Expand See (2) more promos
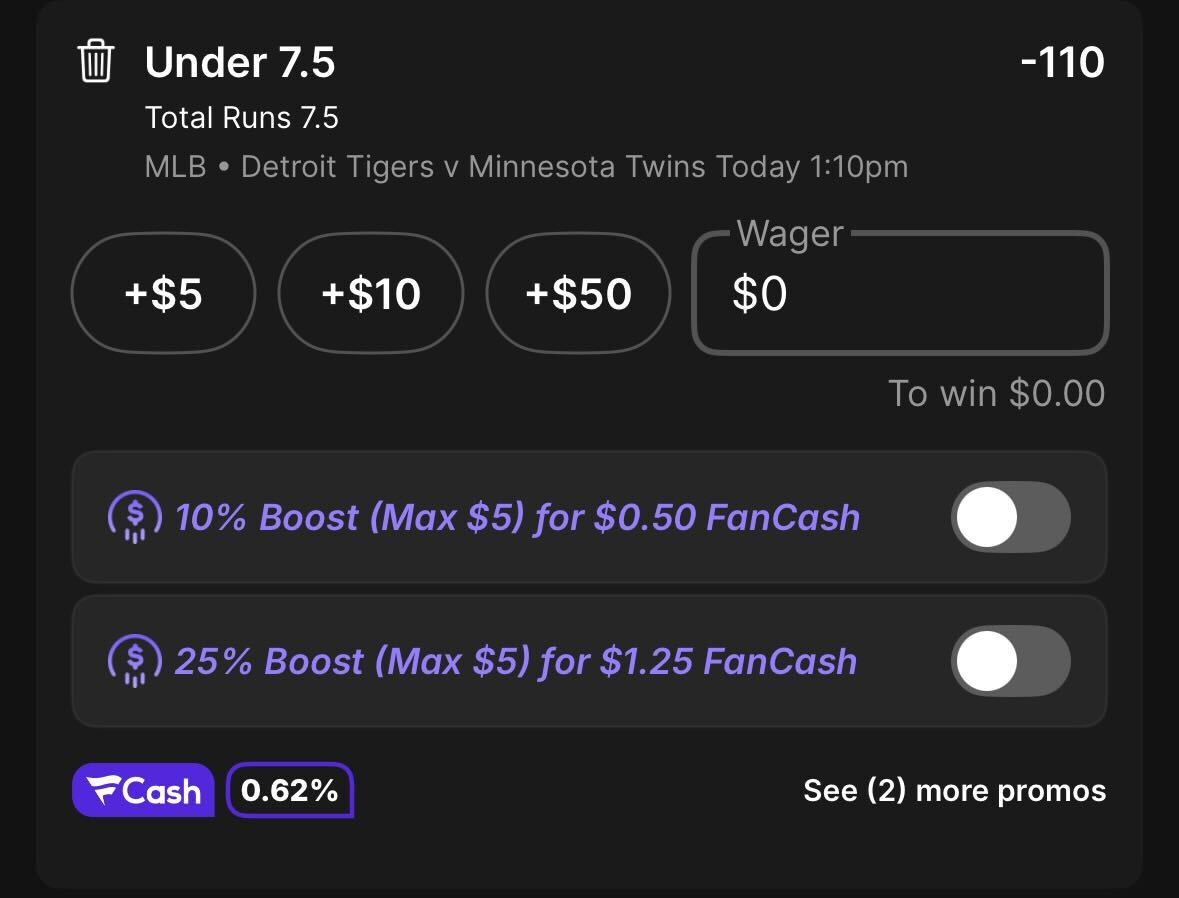Image resolution: width=1179 pixels, height=898 pixels. tap(954, 790)
